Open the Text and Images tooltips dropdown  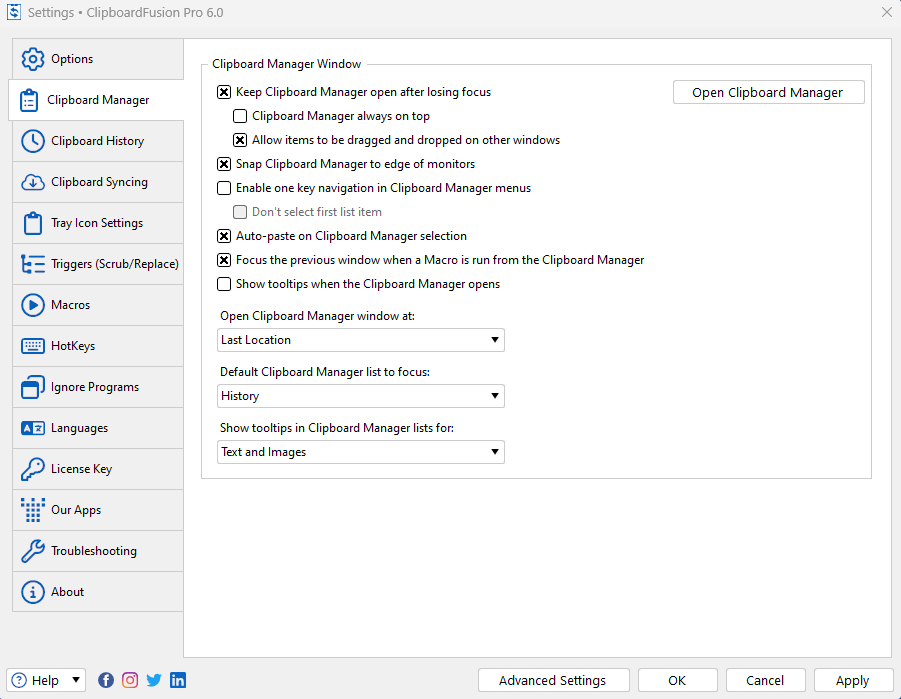[361, 452]
